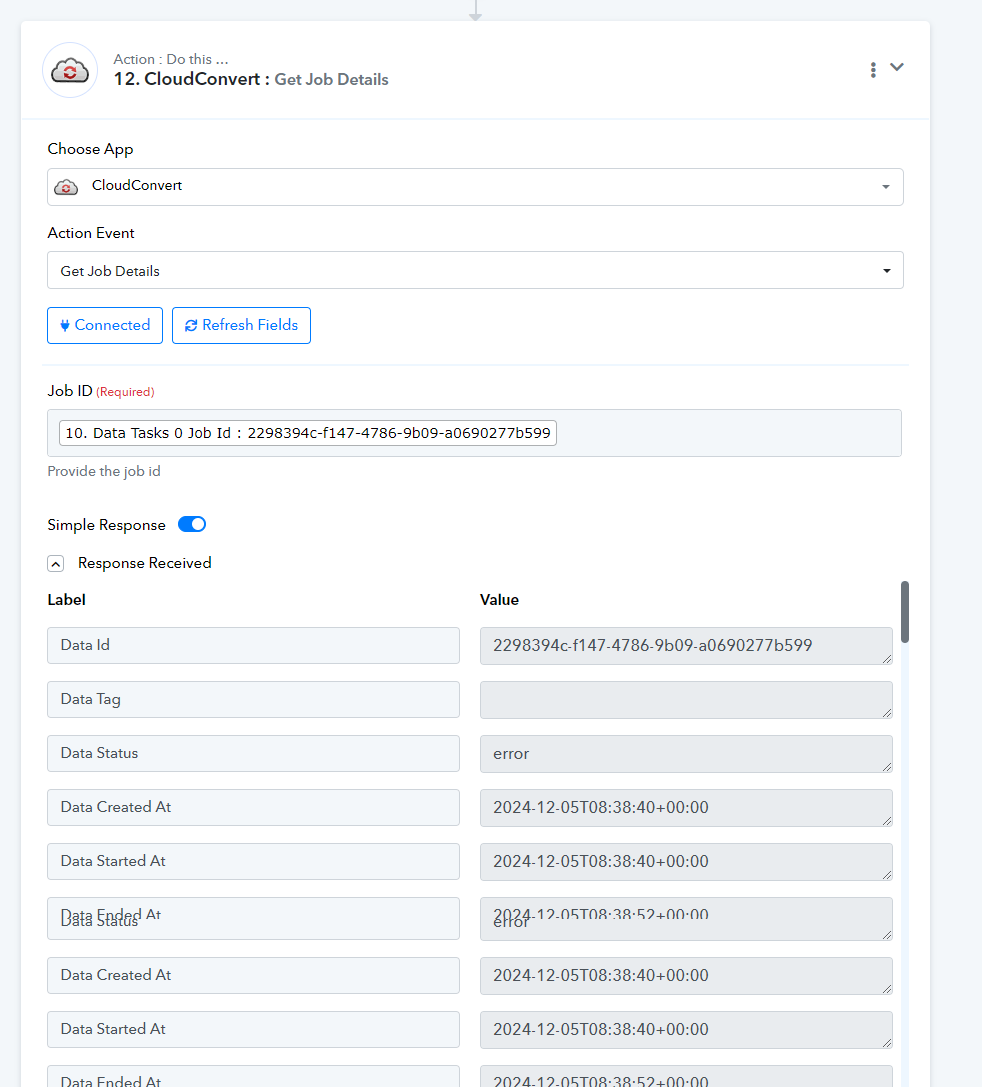Click the Data Id label field
The width and height of the screenshot is (982, 1087).
click(253, 645)
